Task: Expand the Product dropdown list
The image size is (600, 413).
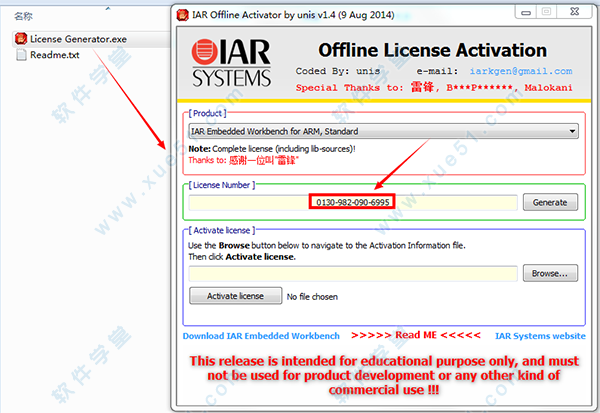Action: 572,131
